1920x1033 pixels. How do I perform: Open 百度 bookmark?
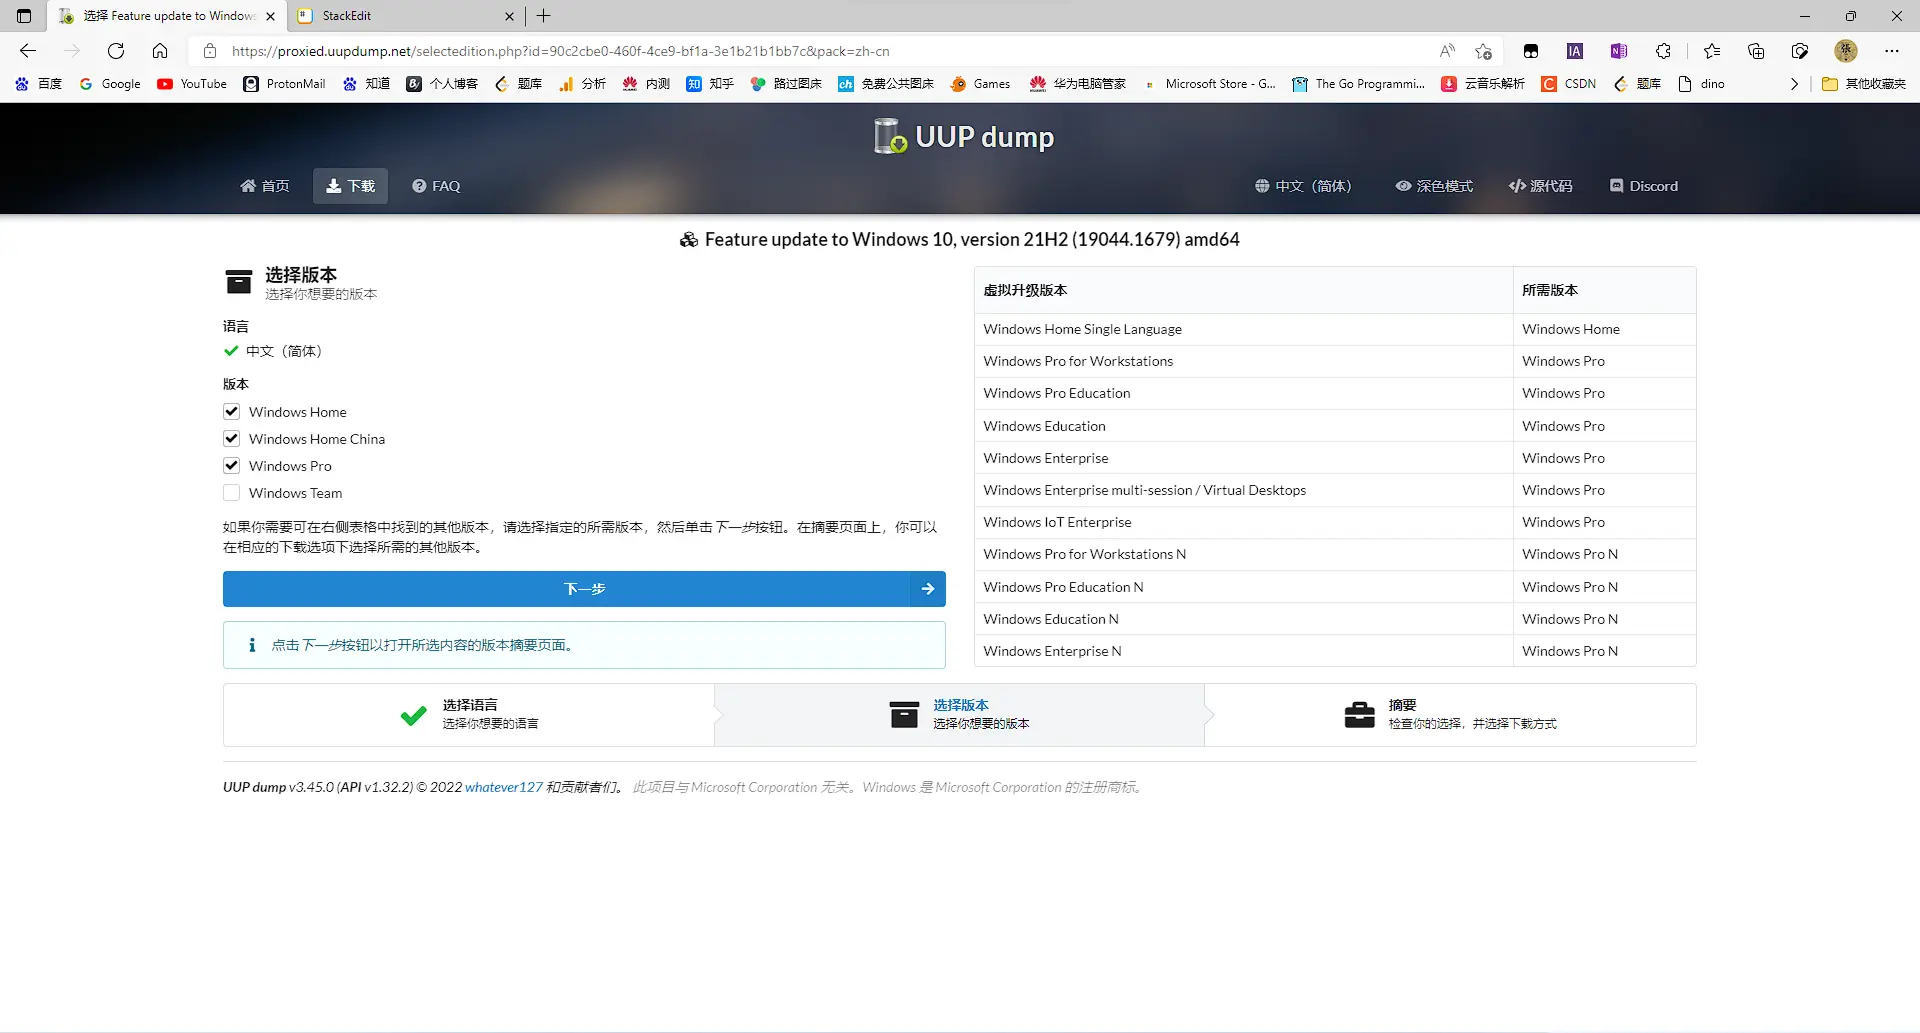(39, 84)
